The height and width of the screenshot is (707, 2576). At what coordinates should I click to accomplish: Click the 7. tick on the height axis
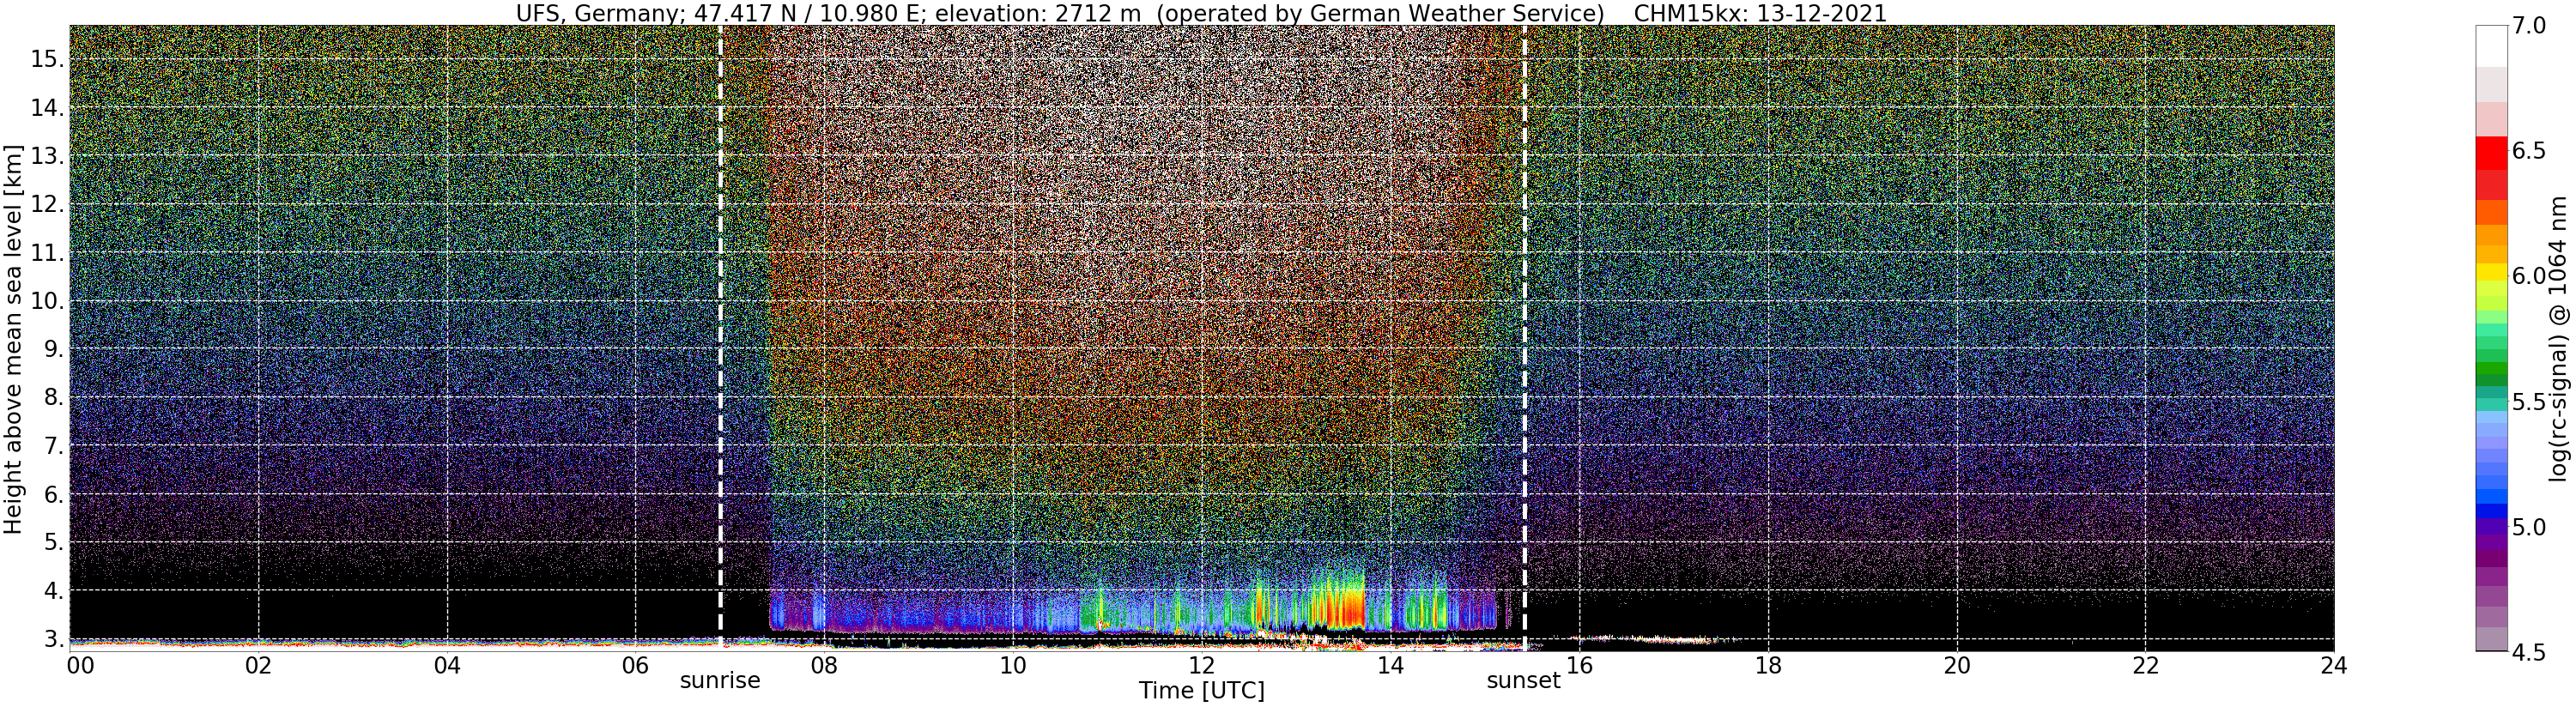pyautogui.click(x=52, y=446)
